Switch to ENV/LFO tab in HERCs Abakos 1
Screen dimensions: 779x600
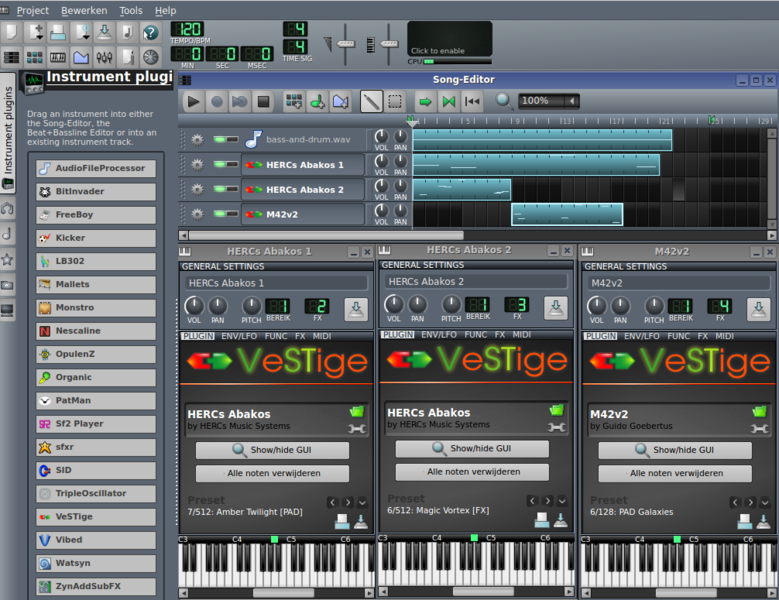pyautogui.click(x=239, y=336)
